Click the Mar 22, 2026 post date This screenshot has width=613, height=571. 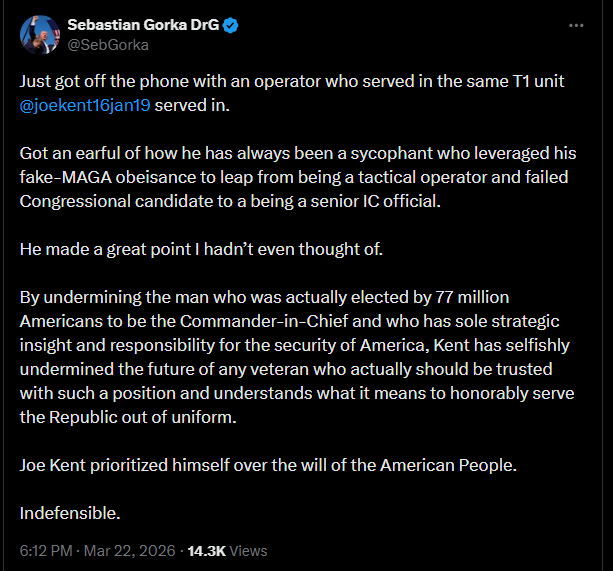tap(130, 550)
